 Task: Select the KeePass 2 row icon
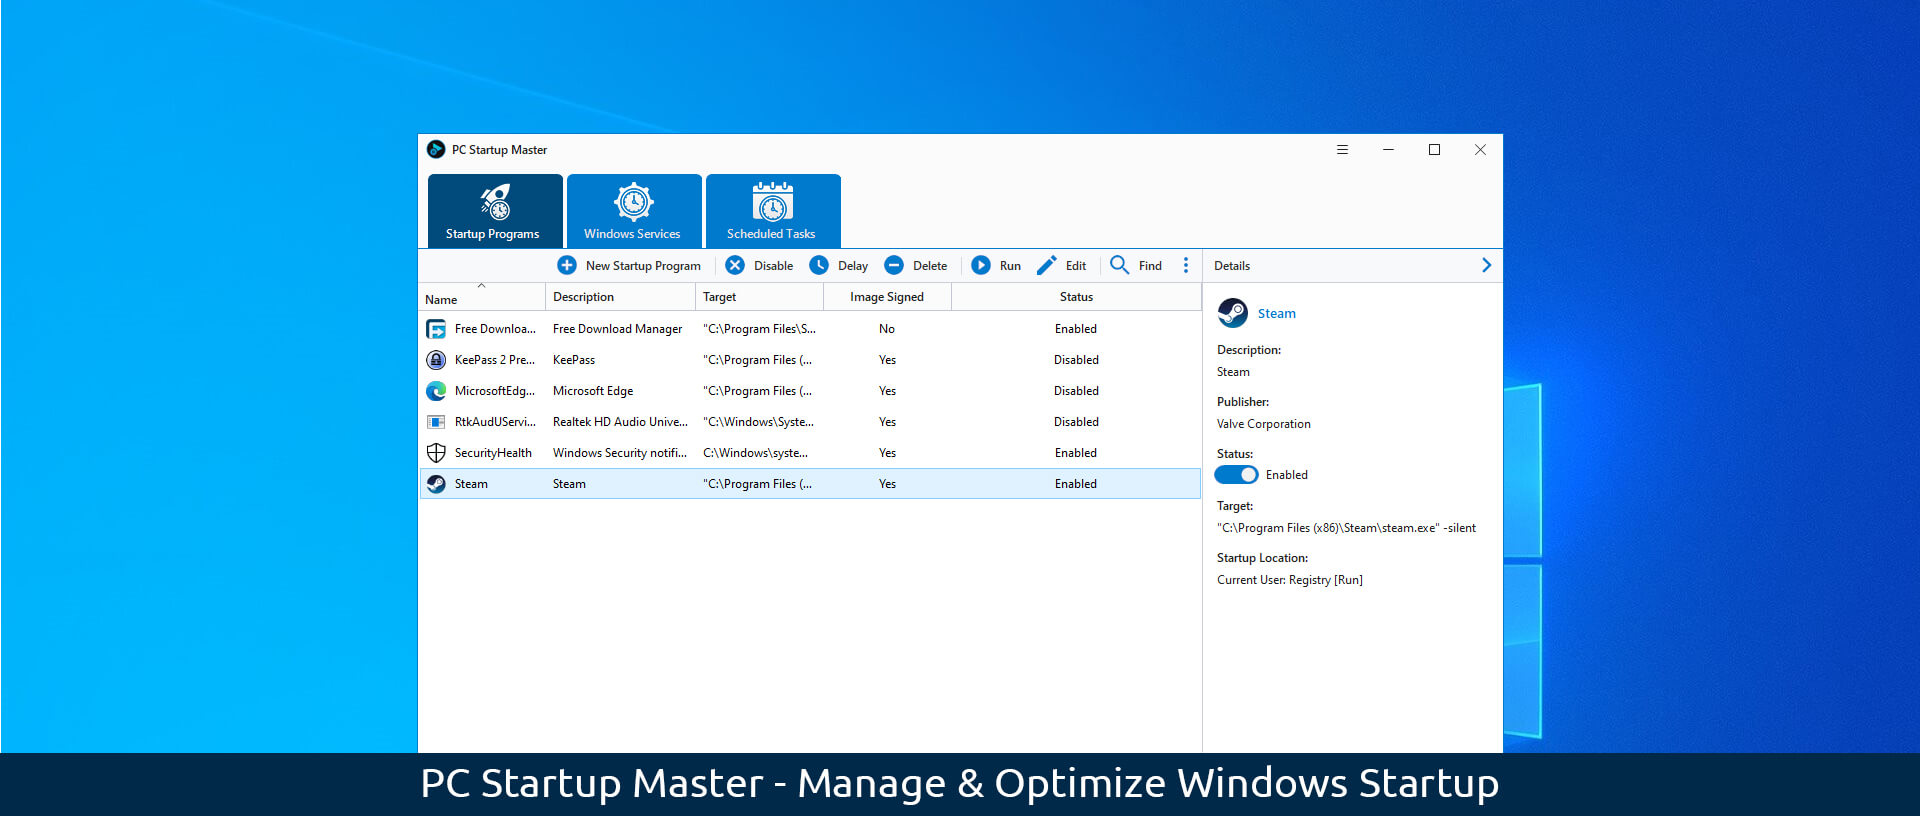pos(436,360)
